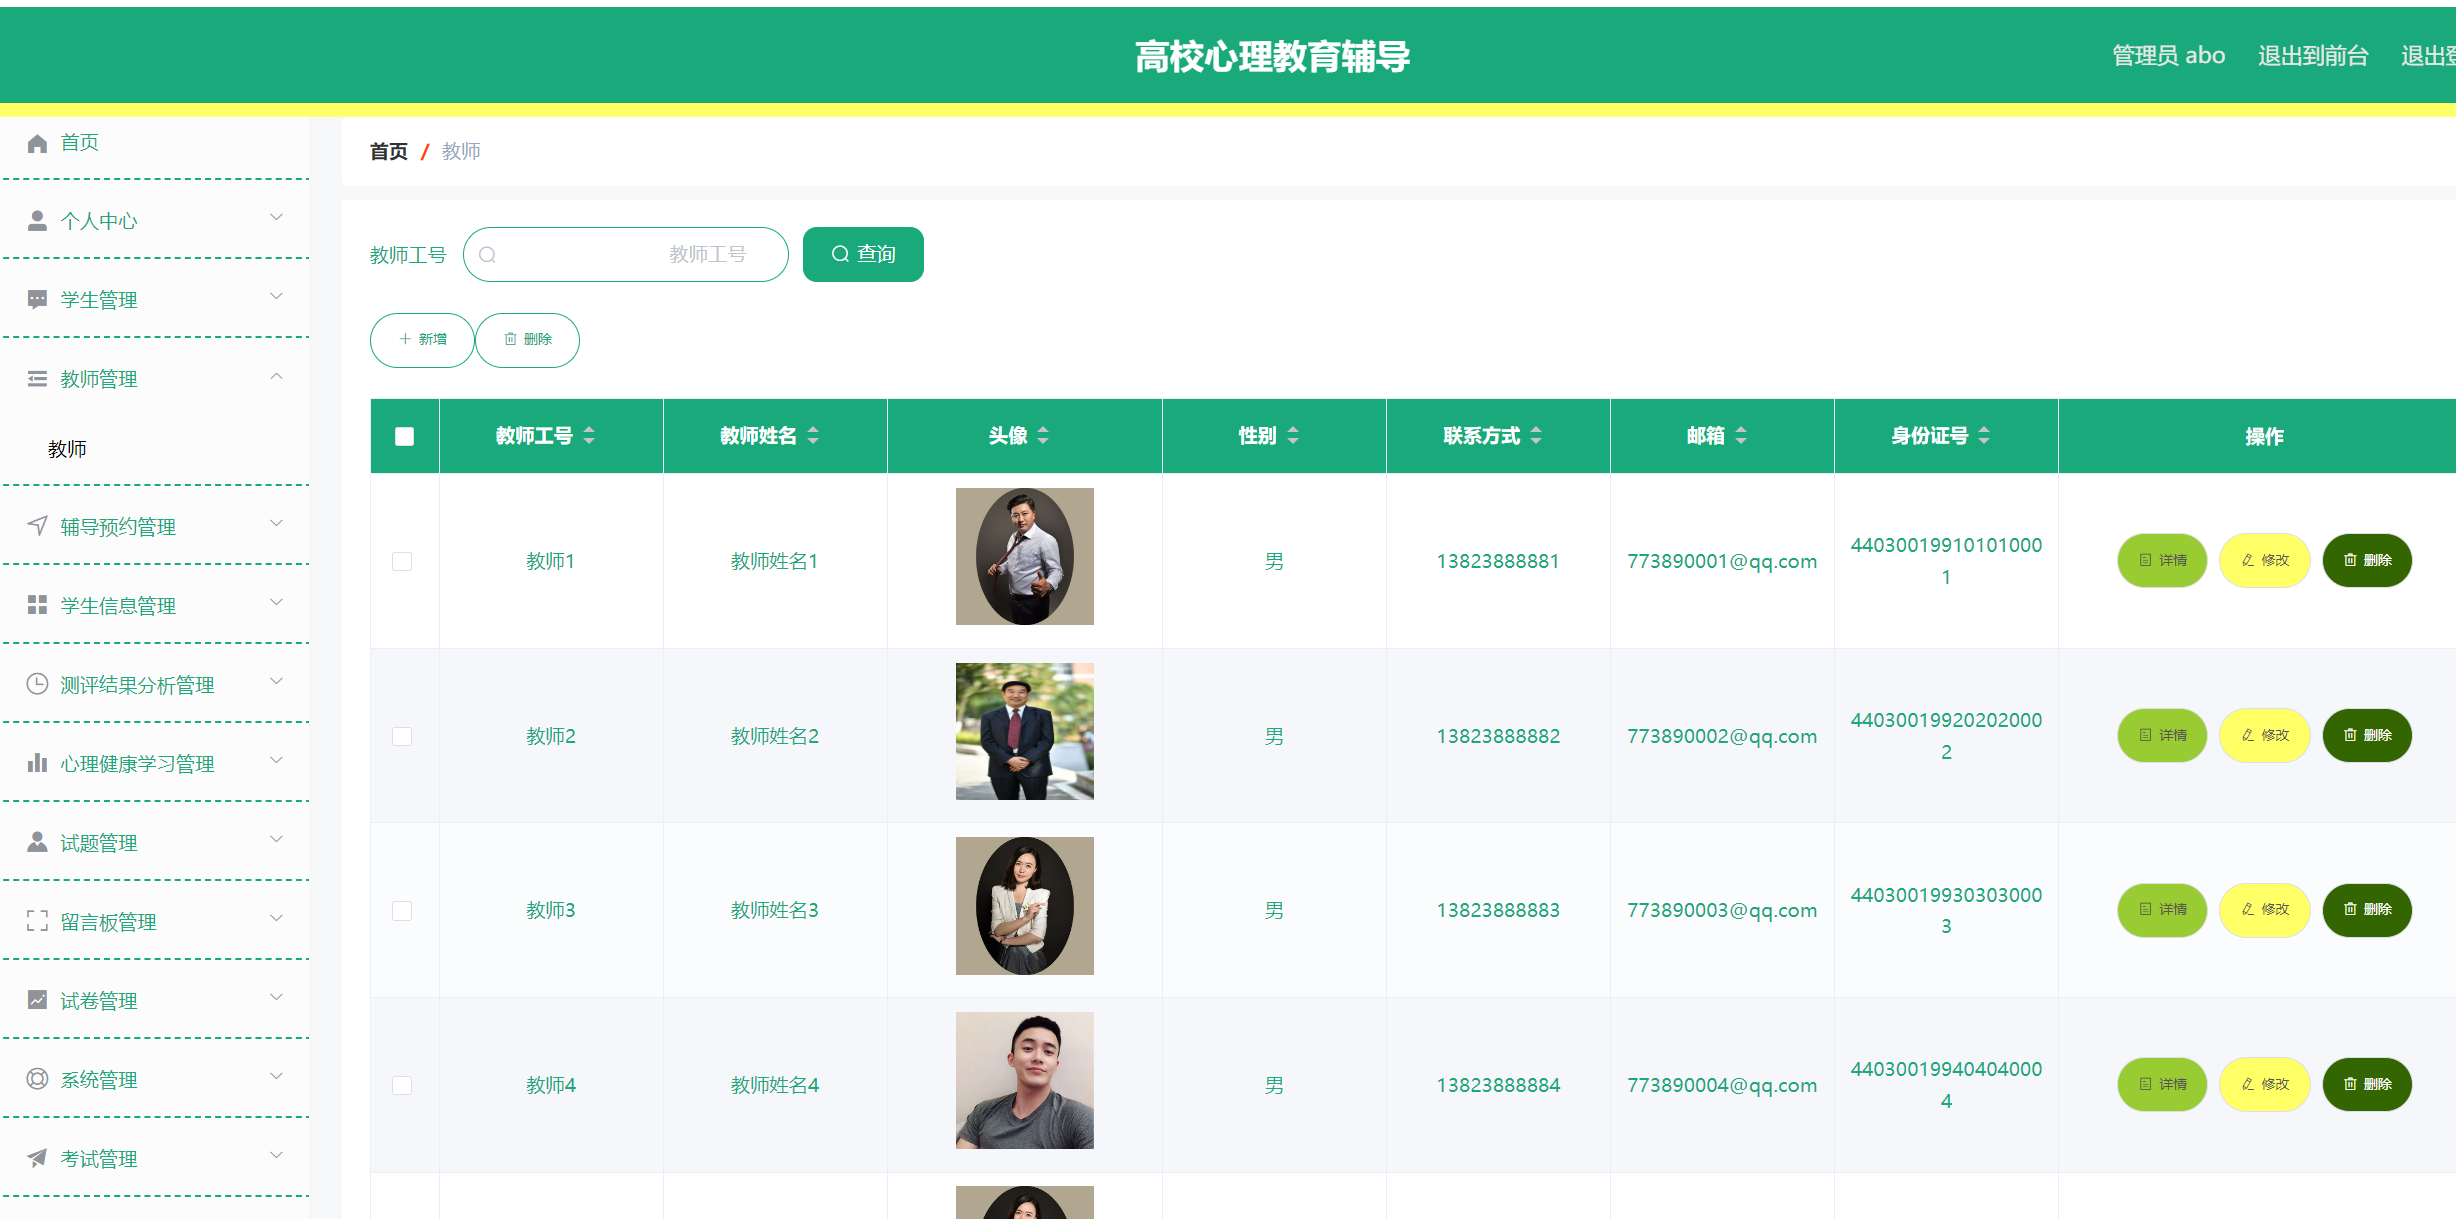Click 管理员 abo in the header
2456x1219 pixels.
pyautogui.click(x=2168, y=56)
